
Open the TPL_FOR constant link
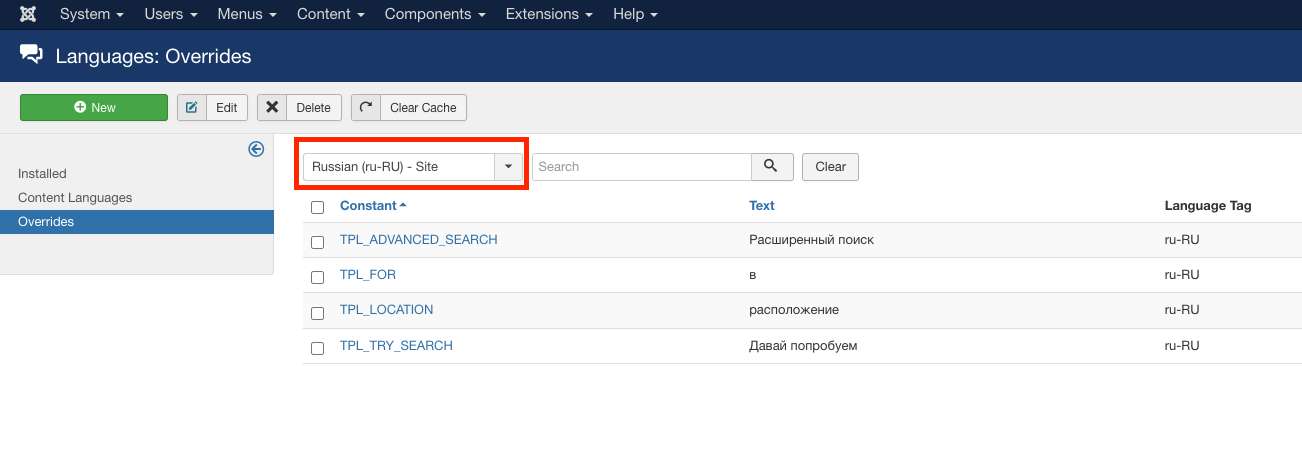tap(368, 275)
